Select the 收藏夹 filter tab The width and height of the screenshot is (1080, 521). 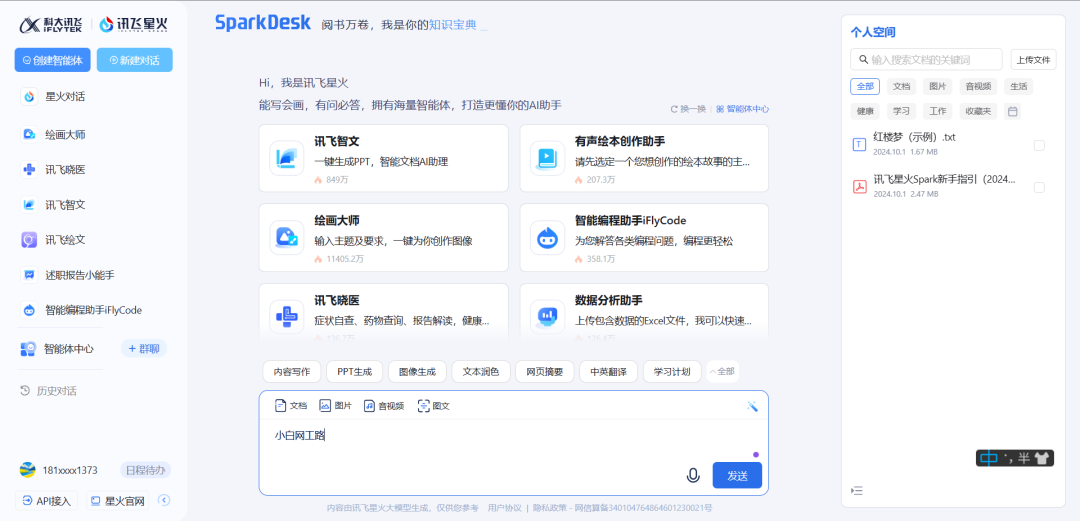(978, 111)
